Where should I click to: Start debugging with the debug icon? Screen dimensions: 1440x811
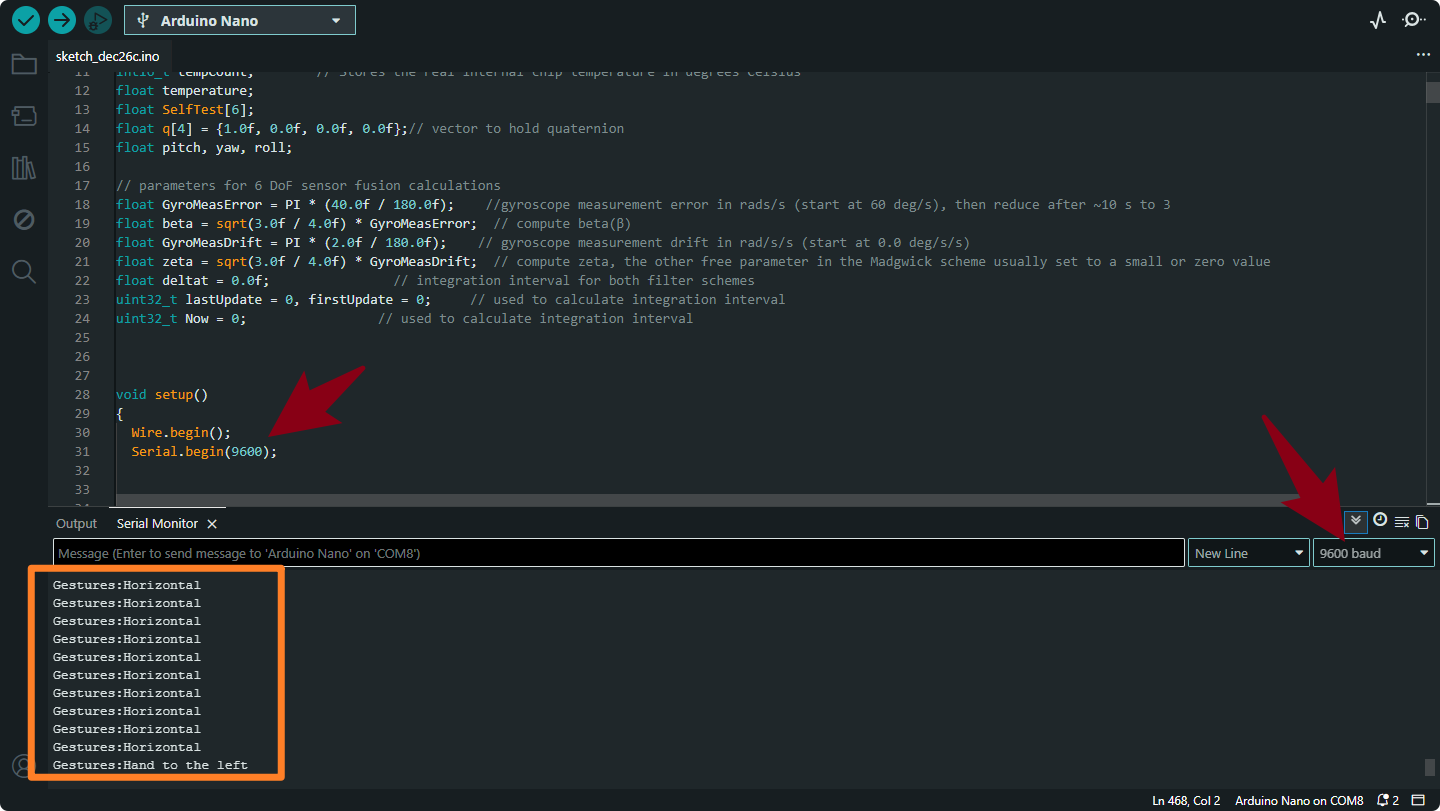click(x=97, y=20)
